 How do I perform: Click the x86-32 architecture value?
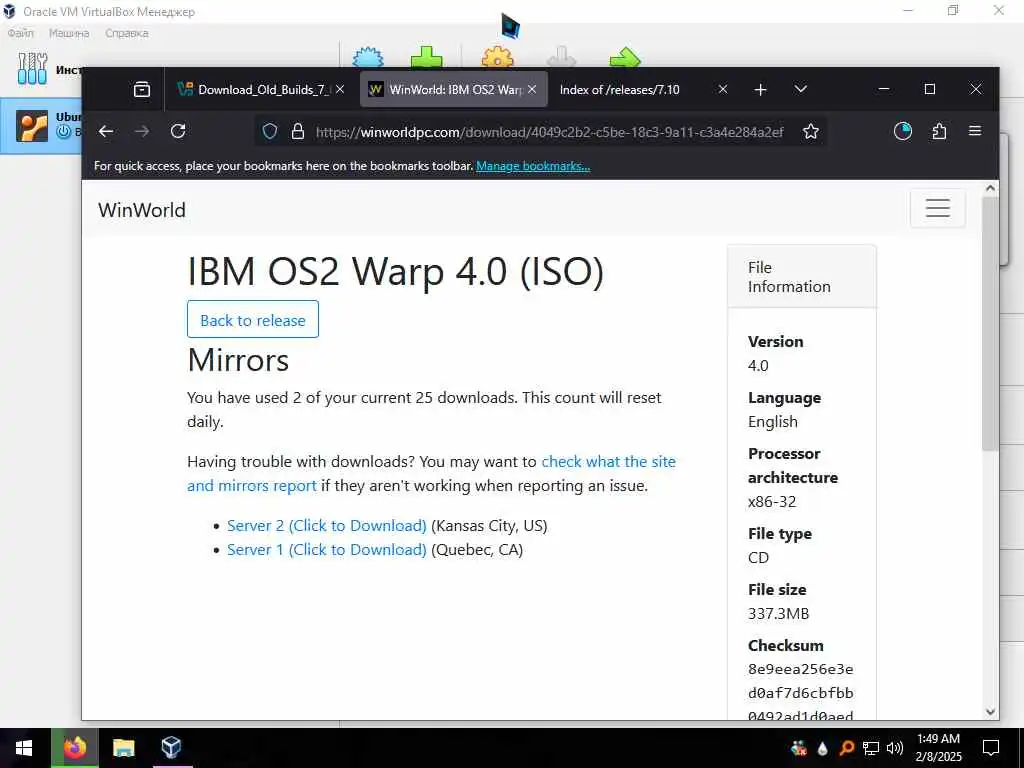(x=772, y=502)
